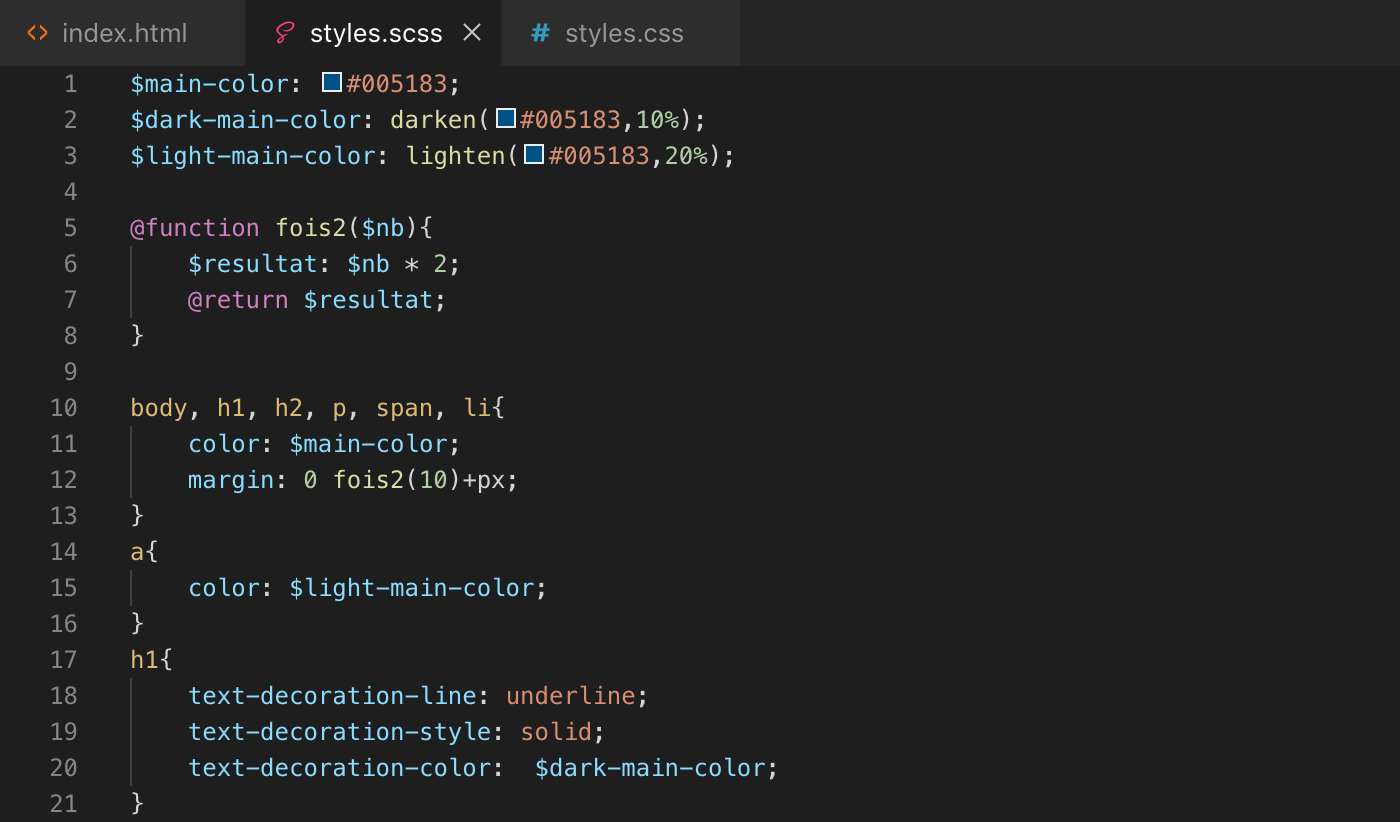Click line number 5 in the gutter

click(70, 228)
